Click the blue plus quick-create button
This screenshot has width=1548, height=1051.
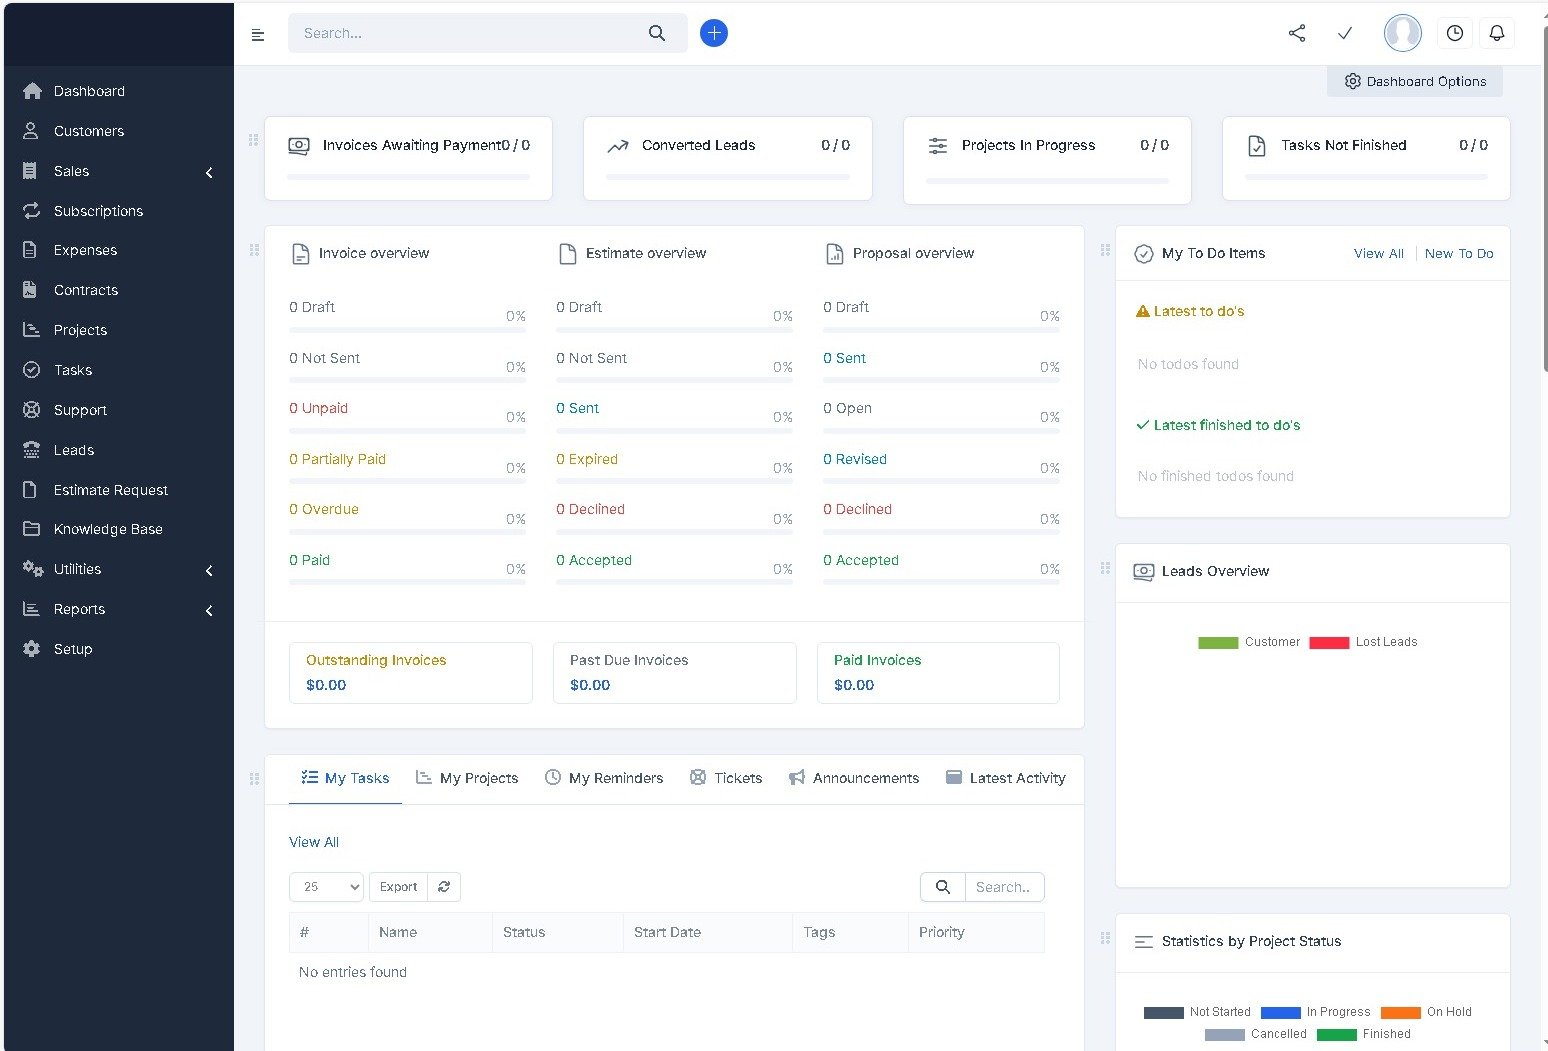click(714, 33)
